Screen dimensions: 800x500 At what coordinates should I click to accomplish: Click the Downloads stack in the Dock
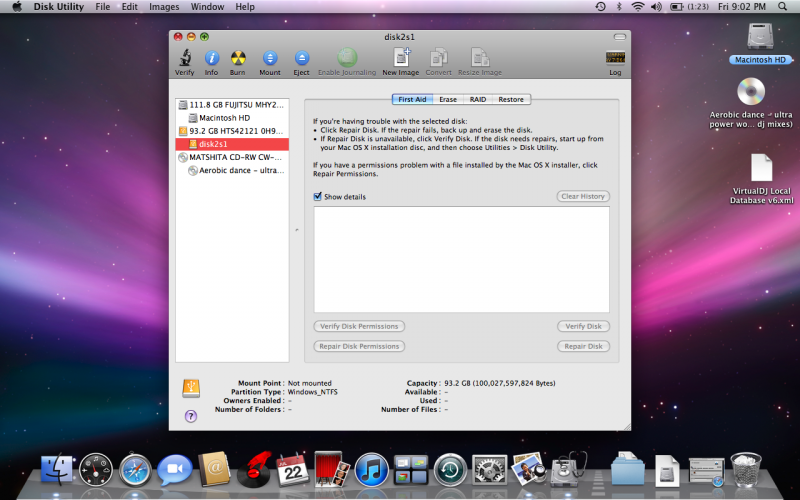click(628, 469)
